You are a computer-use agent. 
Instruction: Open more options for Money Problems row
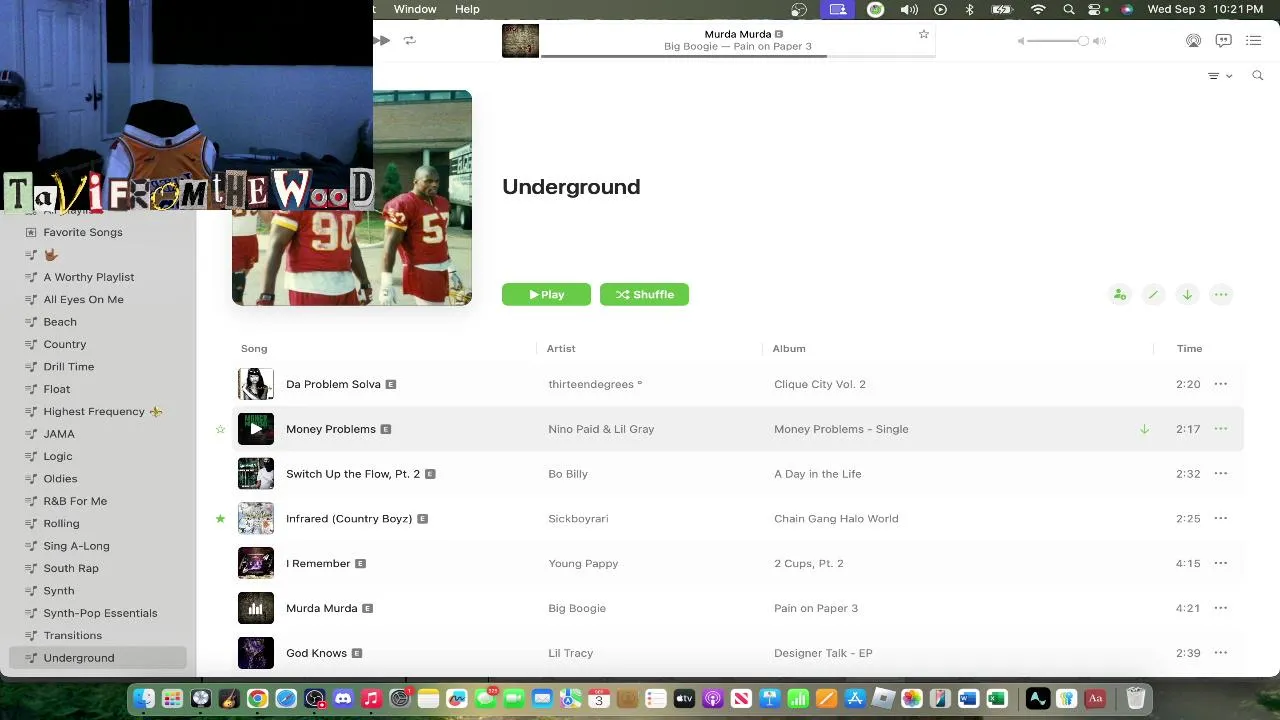(1220, 429)
